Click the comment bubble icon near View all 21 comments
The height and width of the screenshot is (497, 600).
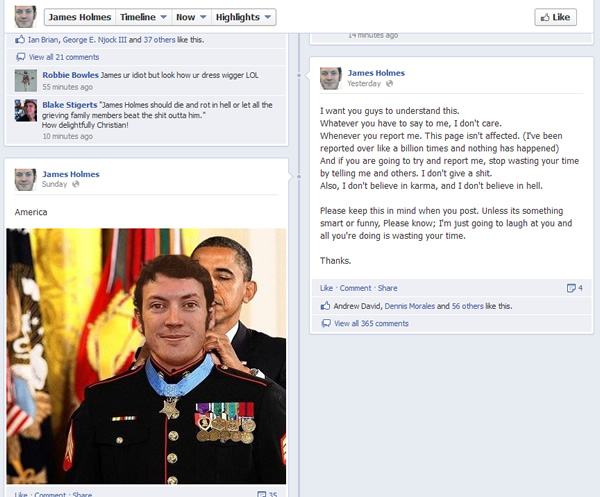[x=21, y=57]
